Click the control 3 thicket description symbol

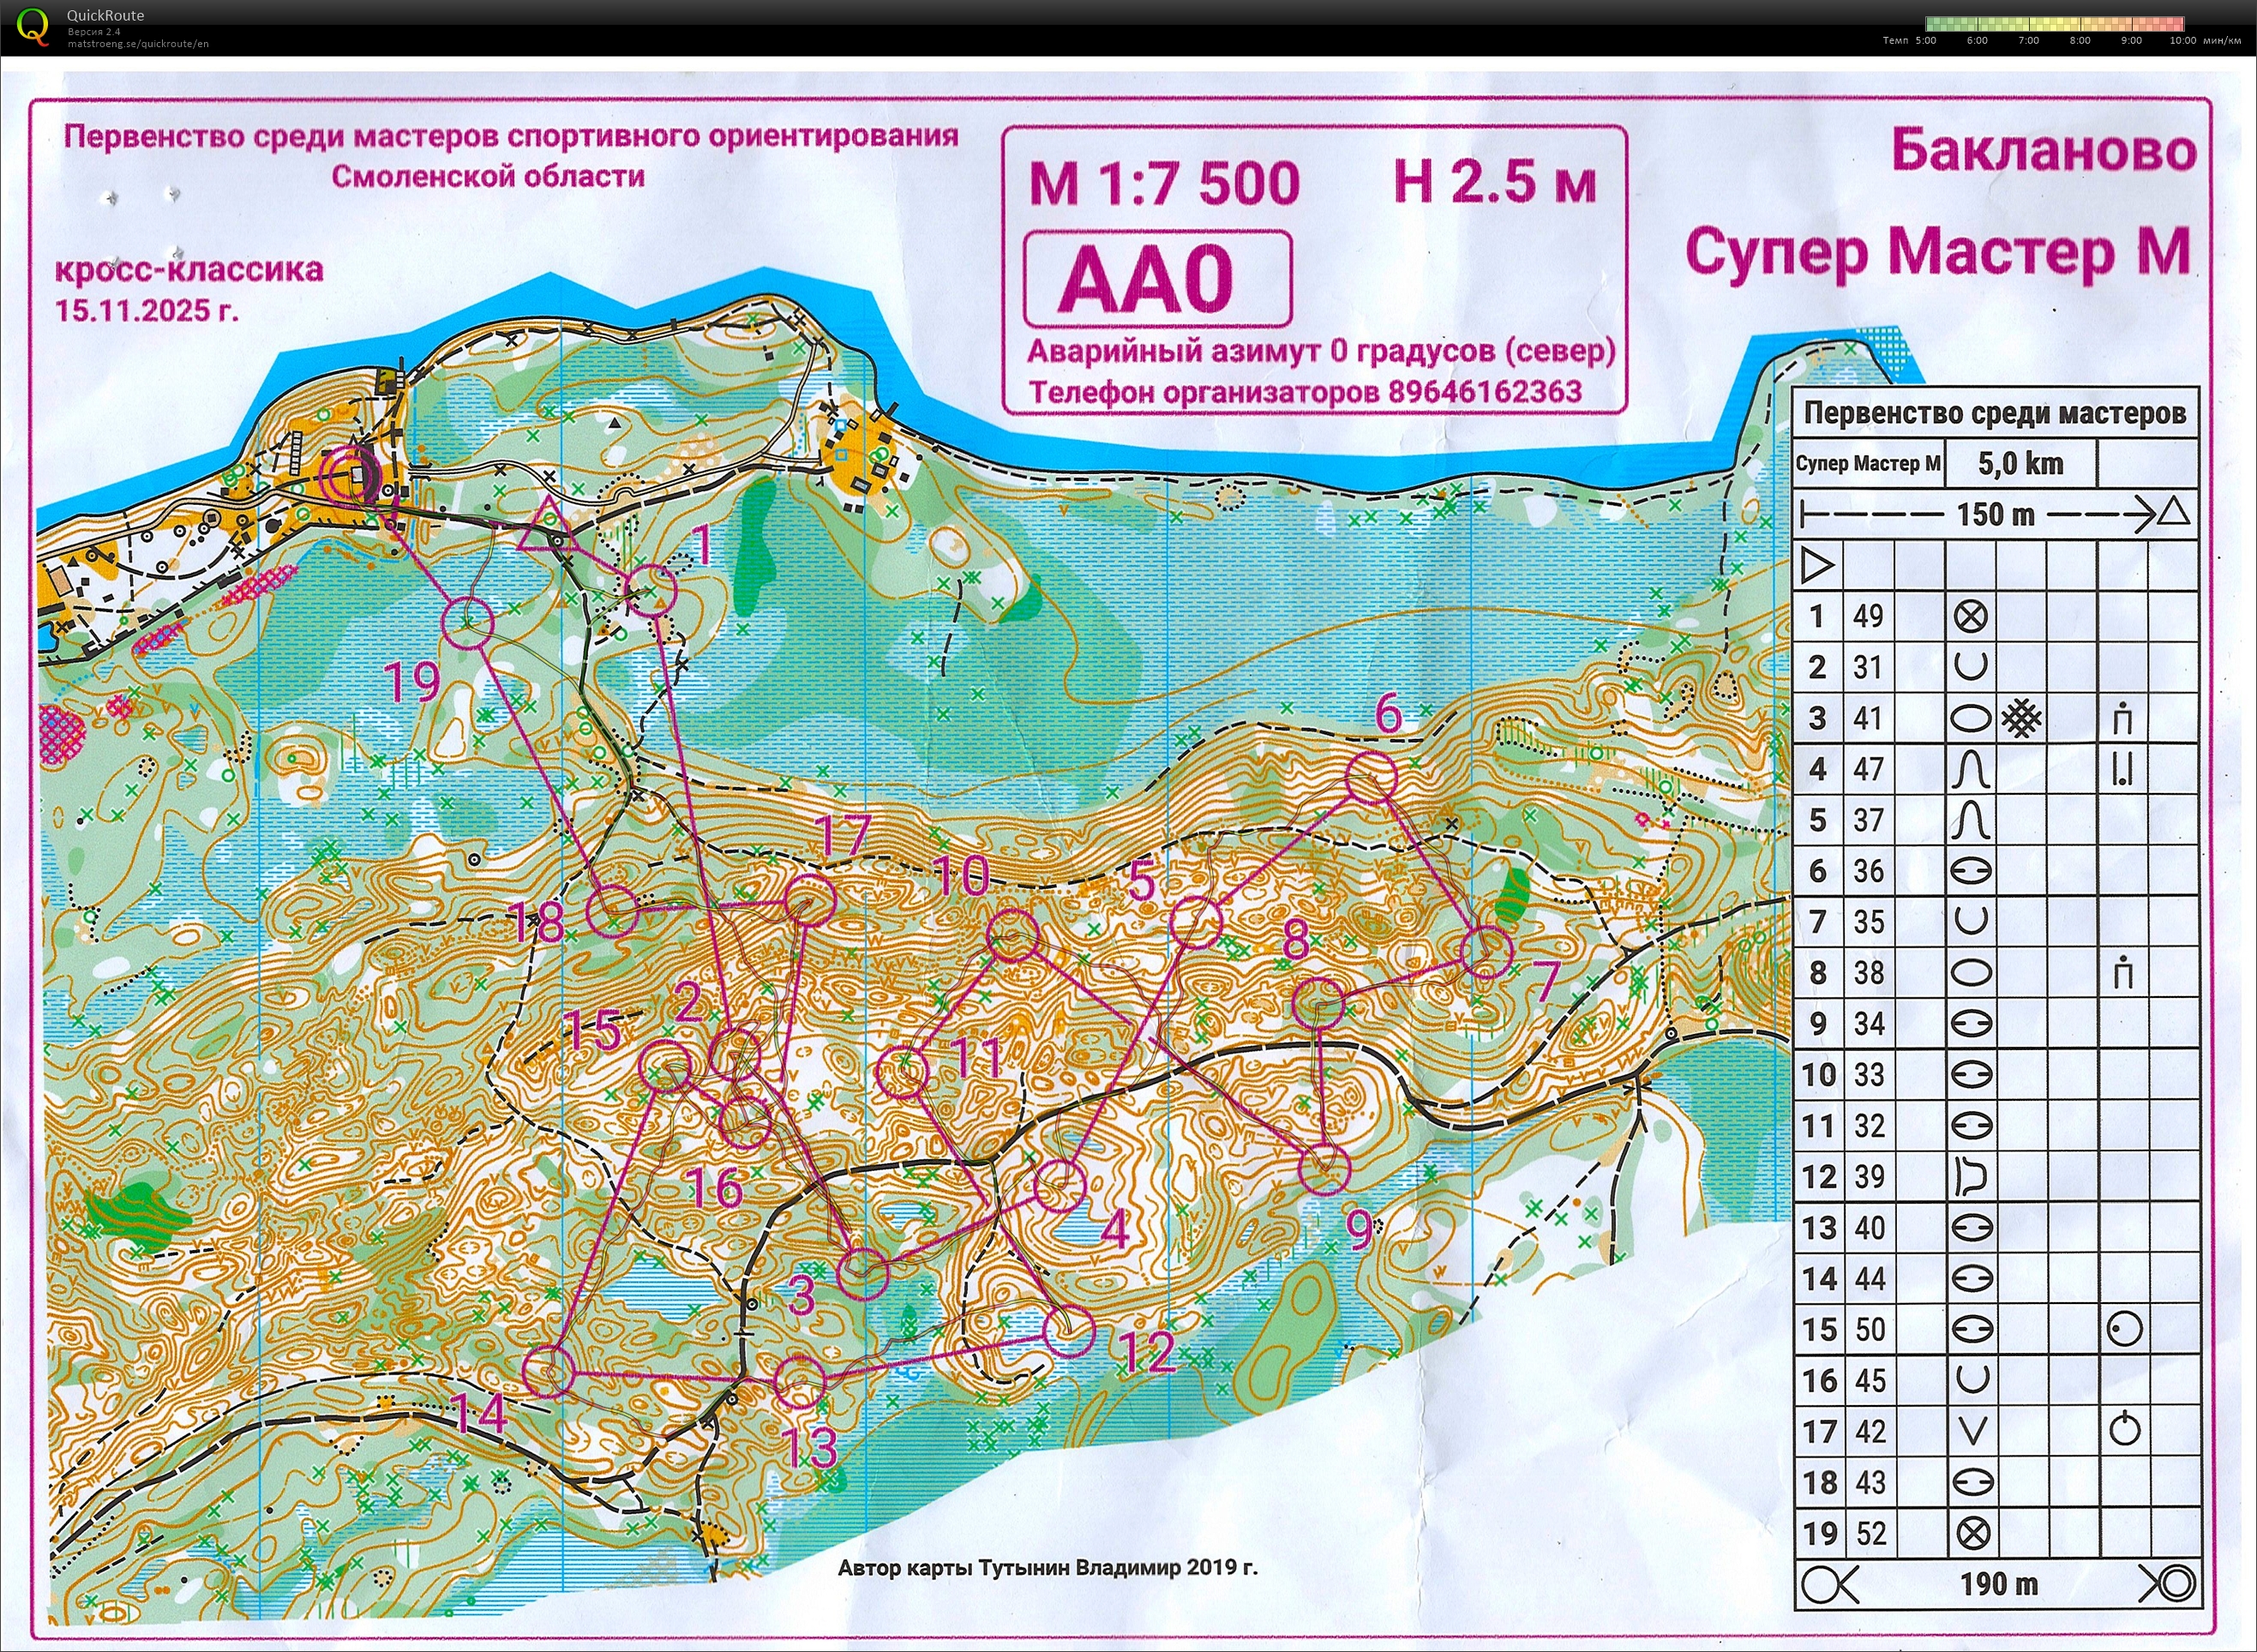click(2021, 718)
